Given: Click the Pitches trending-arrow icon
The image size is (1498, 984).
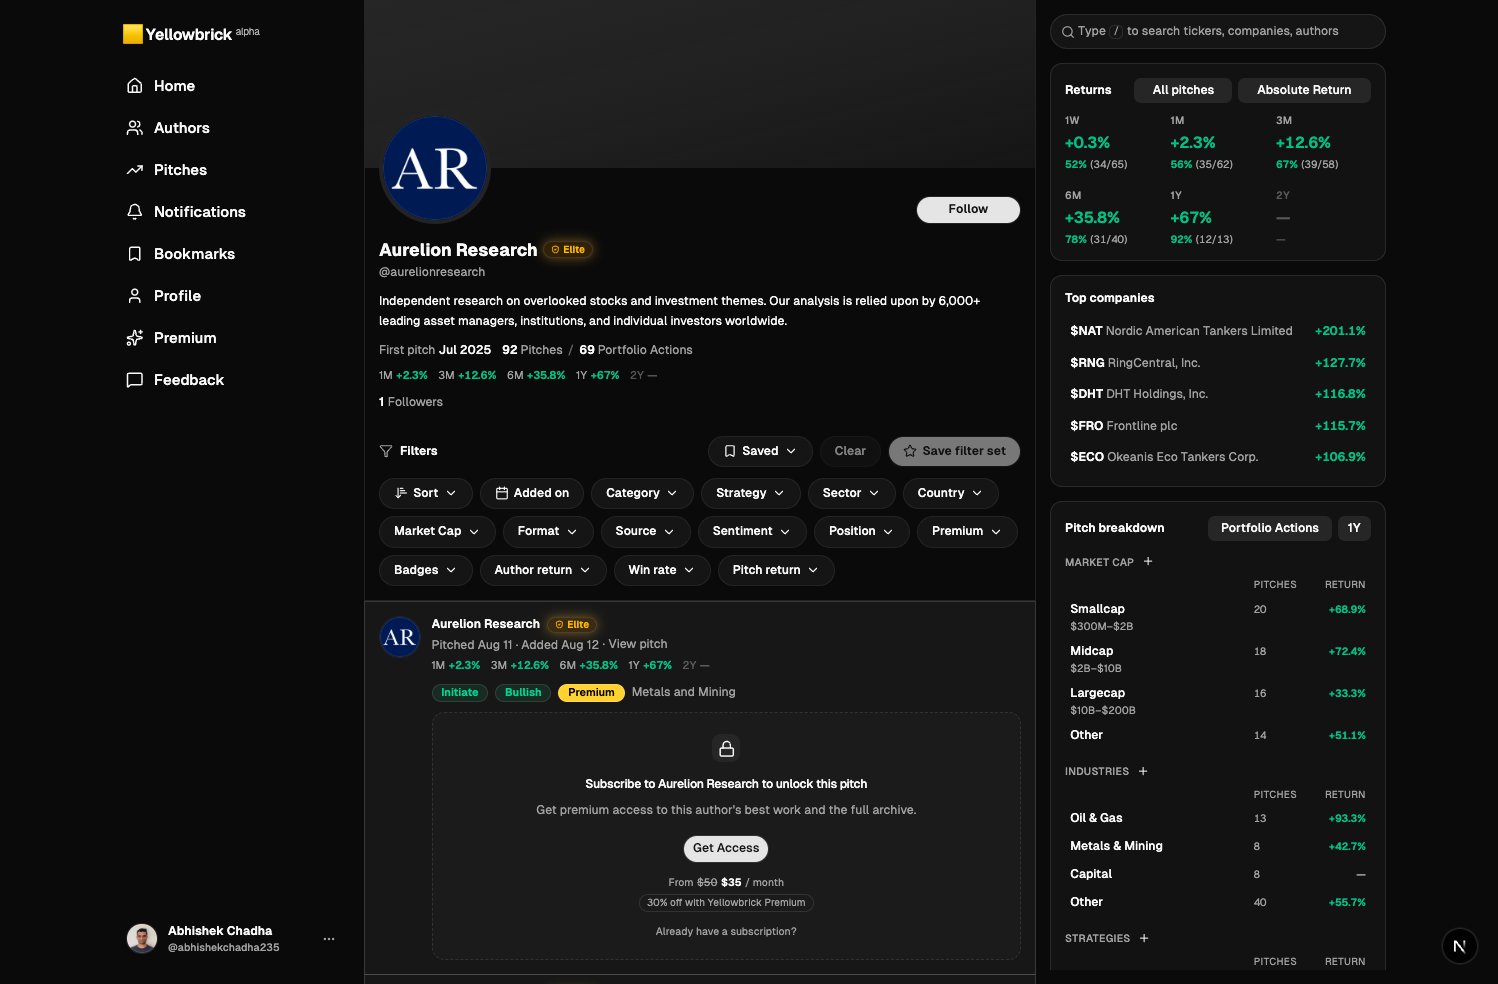Looking at the screenshot, I should pos(135,170).
